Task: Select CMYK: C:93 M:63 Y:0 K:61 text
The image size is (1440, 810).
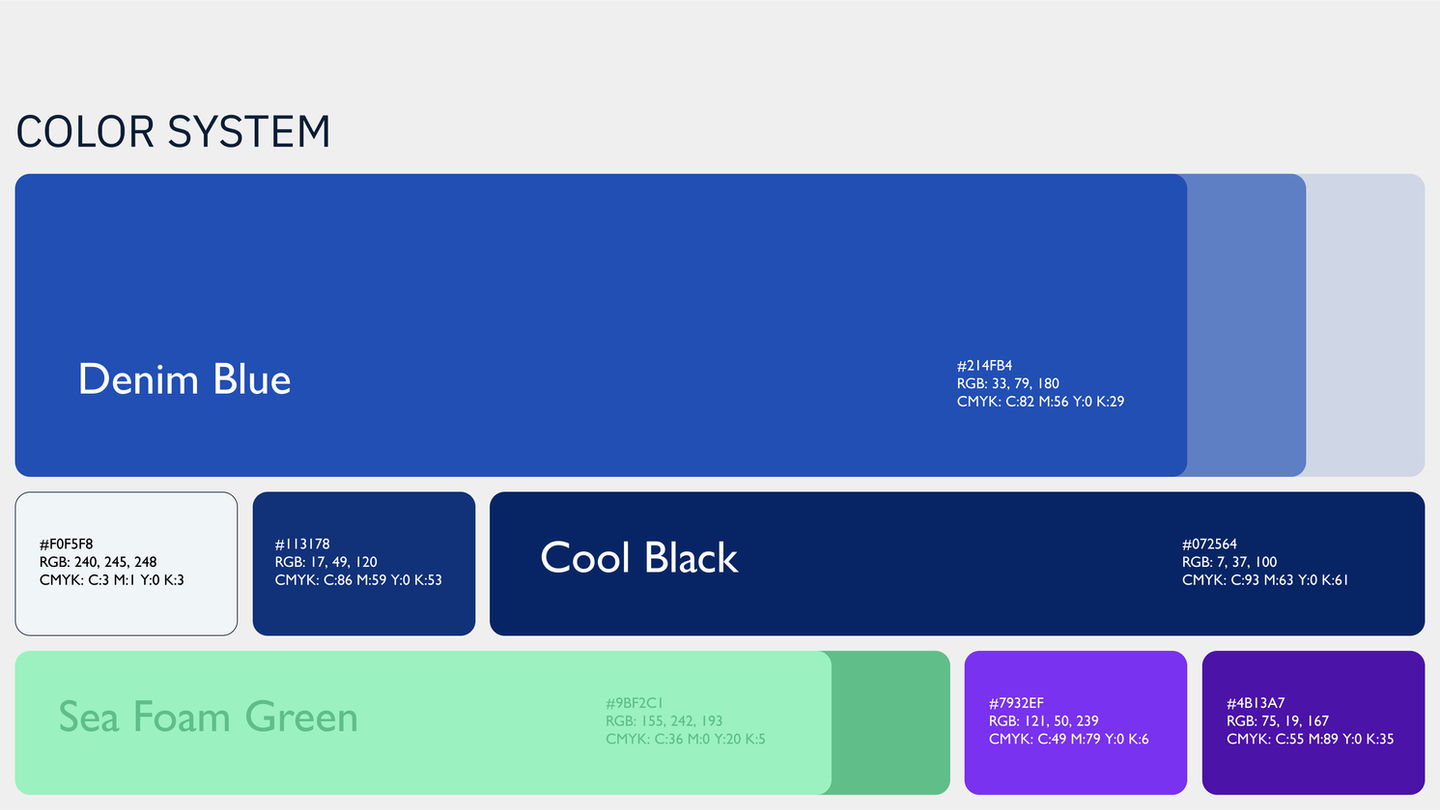Action: 1265,580
